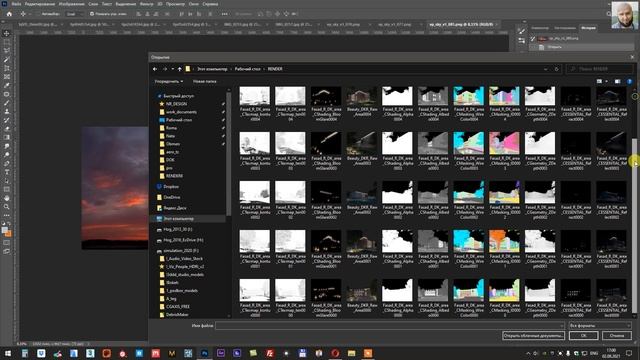640x360 pixels.
Task: Toggle Quick Mask mode button
Action: (x=7, y=242)
